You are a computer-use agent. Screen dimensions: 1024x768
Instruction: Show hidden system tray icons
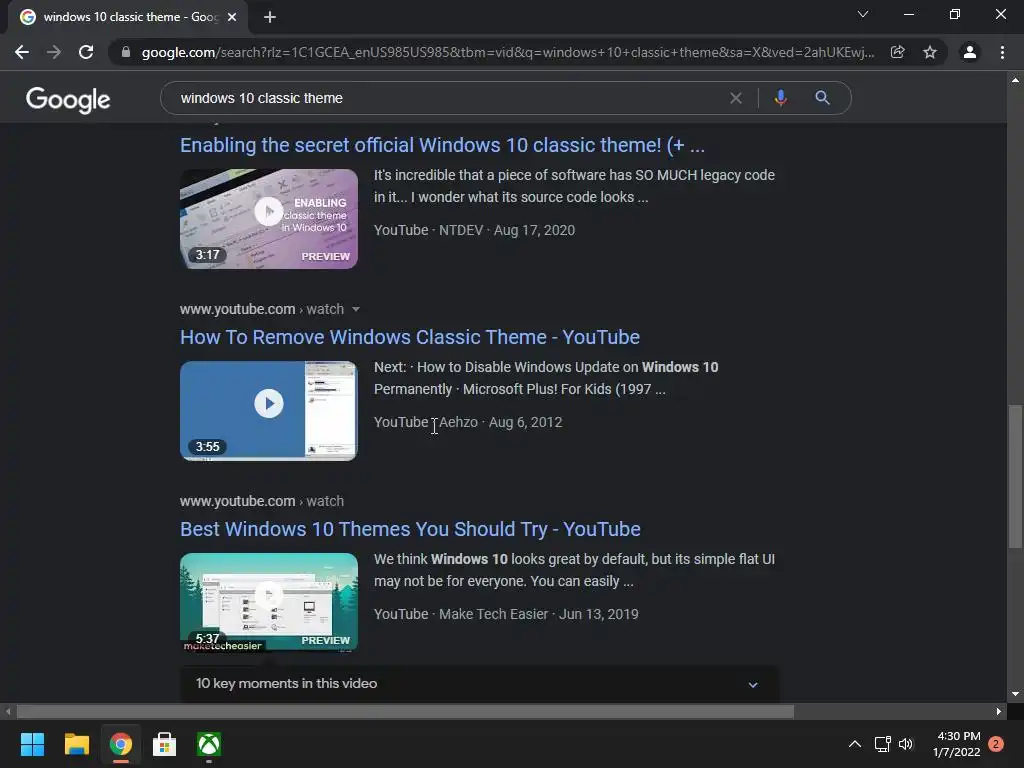click(854, 744)
